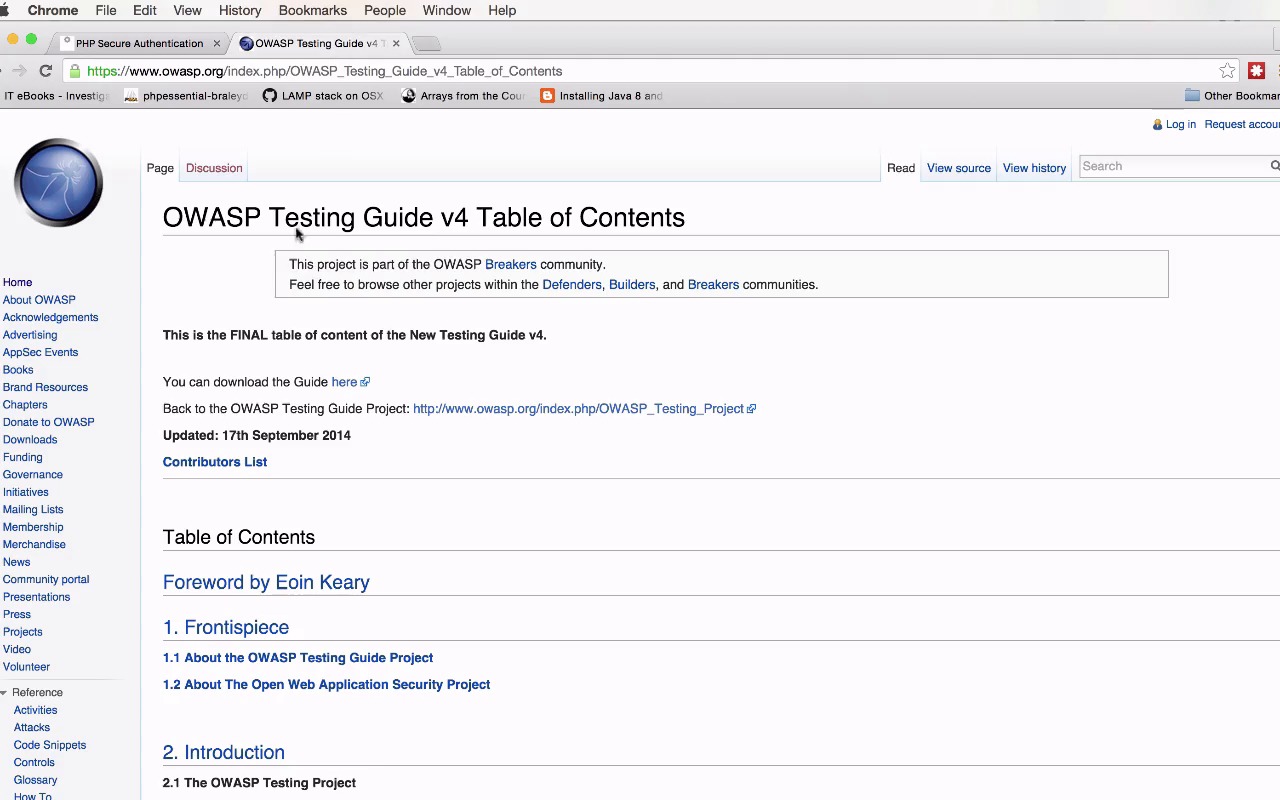Reload the current page
Screen dimensions: 1280x800
[x=45, y=71]
